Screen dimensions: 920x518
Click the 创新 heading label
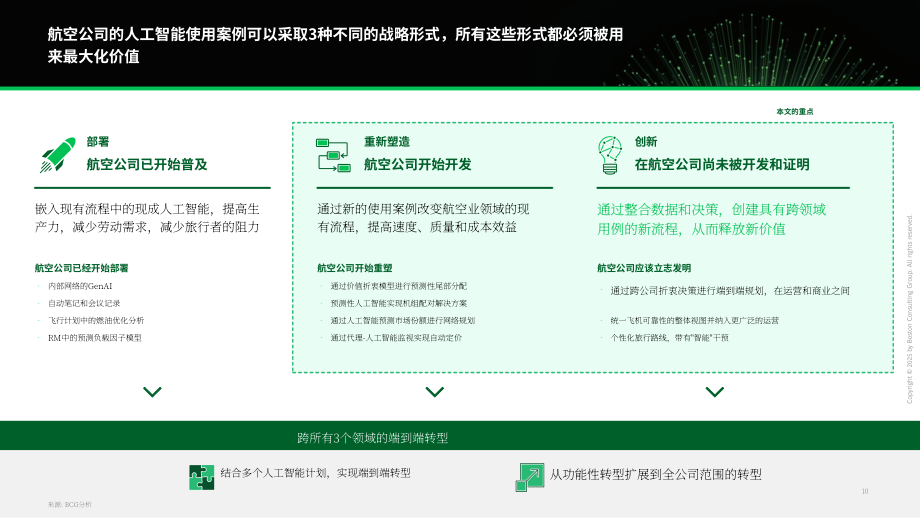pos(645,141)
